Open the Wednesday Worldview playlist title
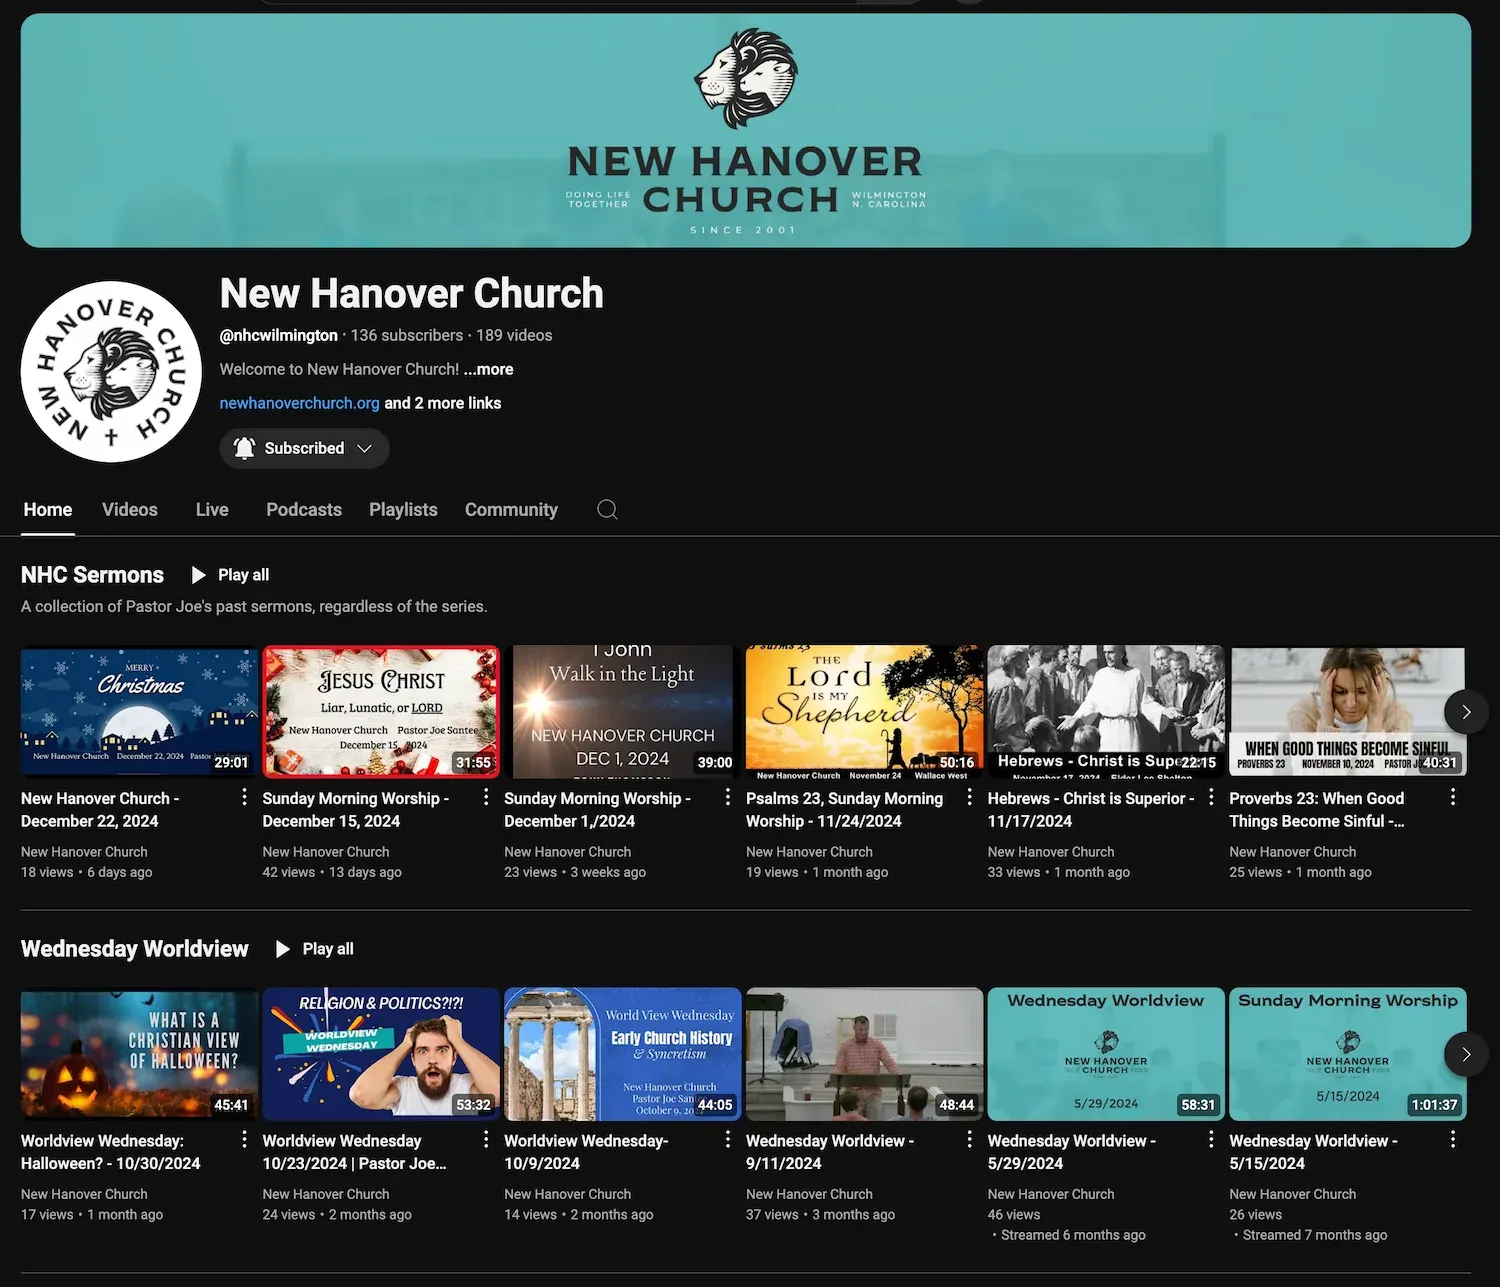The width and height of the screenshot is (1500, 1287). [x=135, y=949]
